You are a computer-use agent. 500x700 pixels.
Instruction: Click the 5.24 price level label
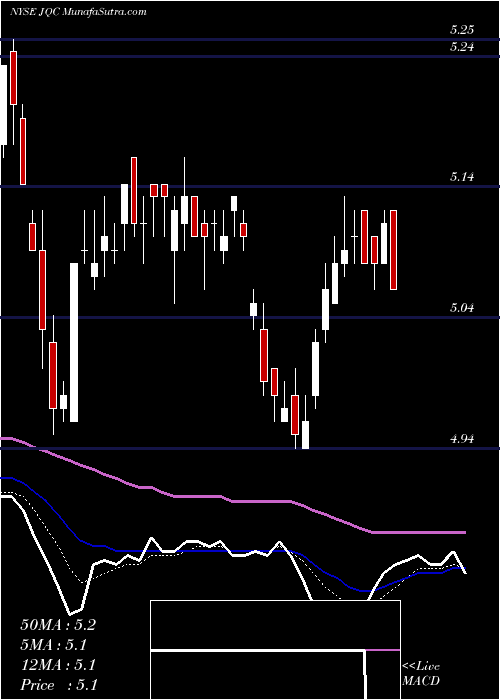[x=462, y=47]
